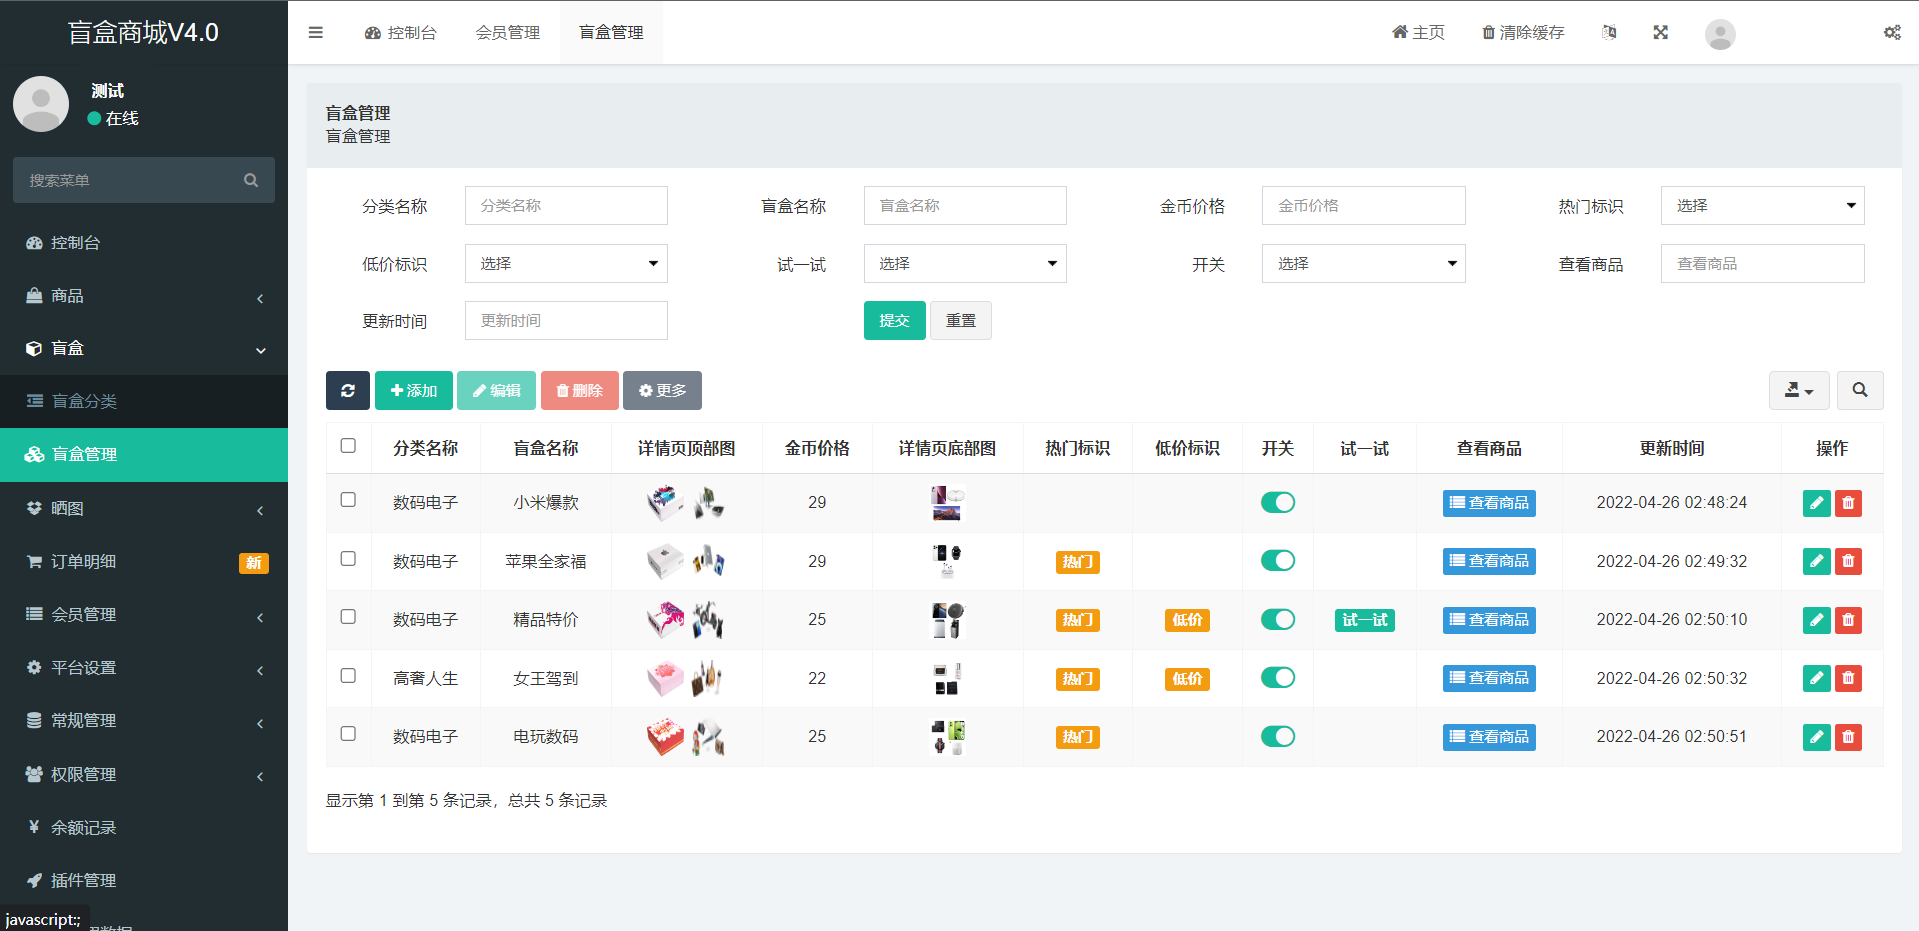Check the select-all checkbox in table header
This screenshot has height=931, width=1919.
click(x=347, y=445)
